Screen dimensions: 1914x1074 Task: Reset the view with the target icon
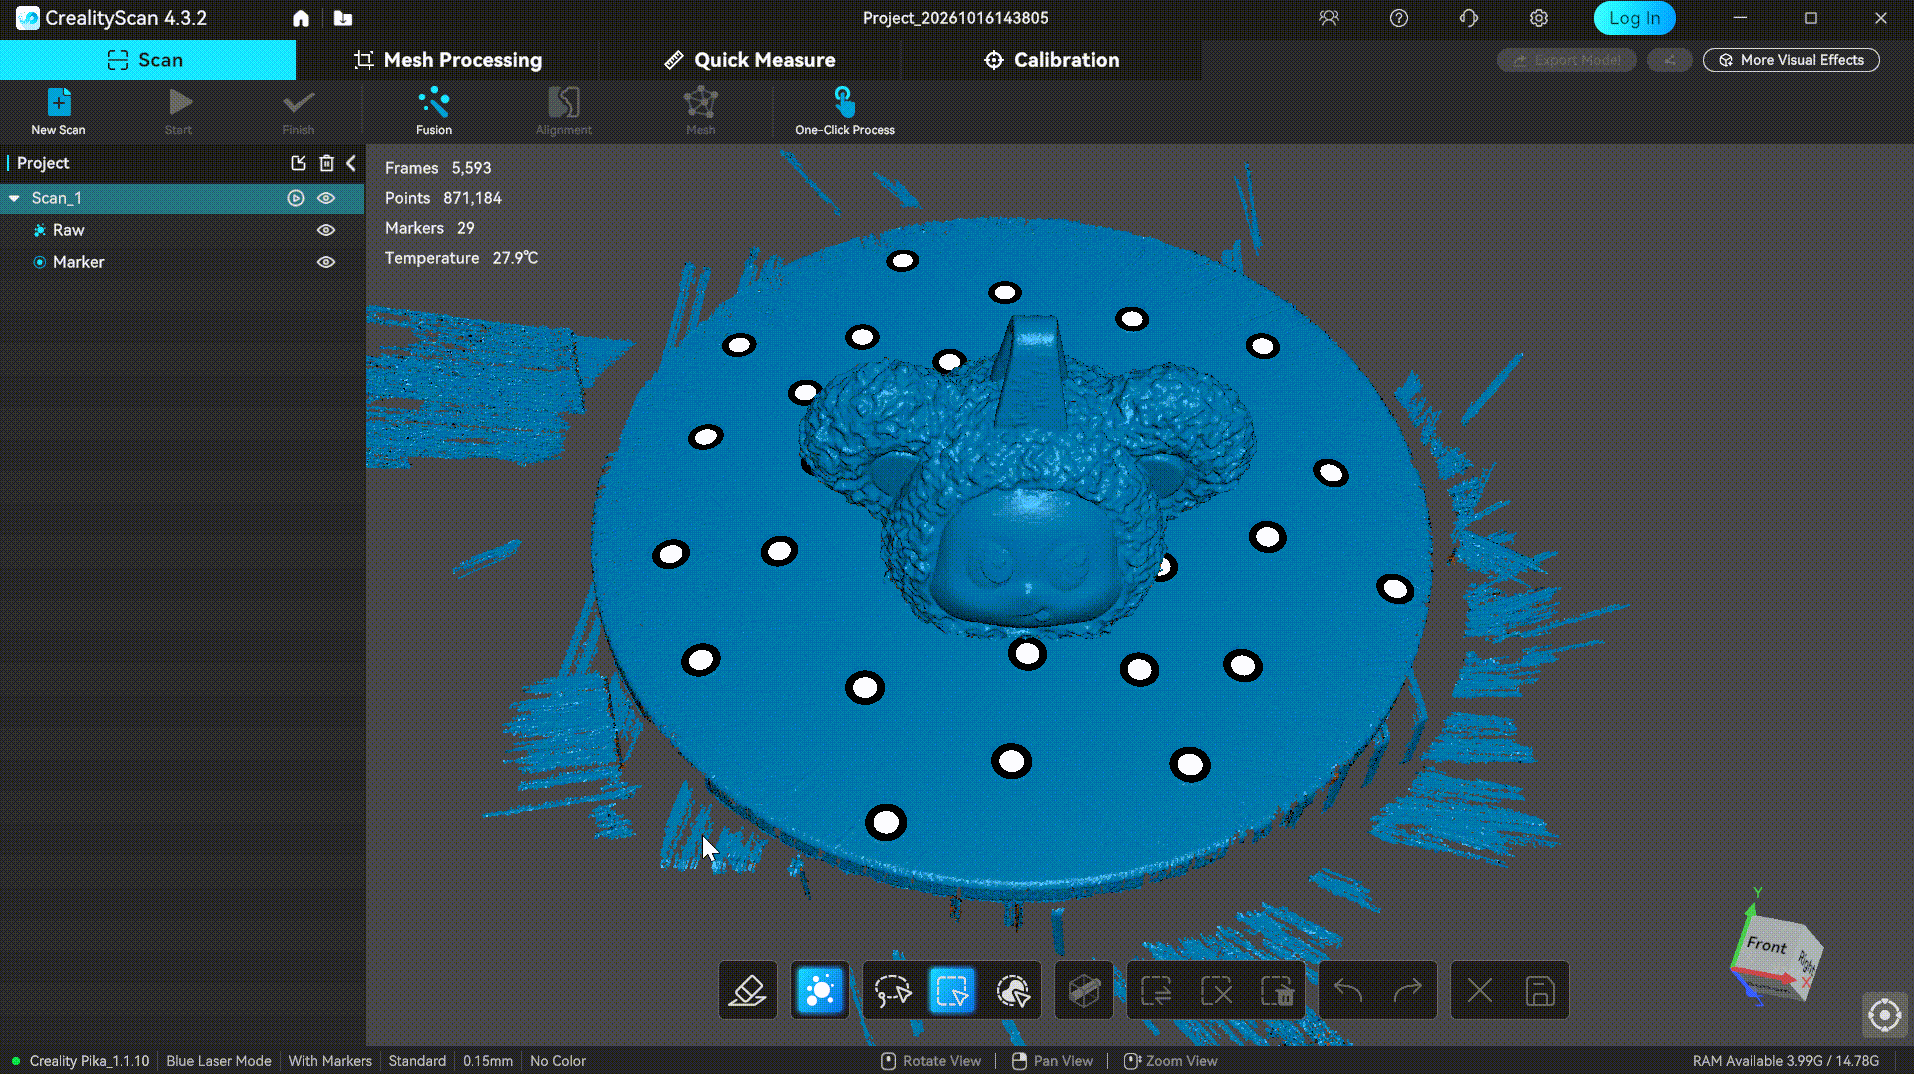[1885, 1016]
